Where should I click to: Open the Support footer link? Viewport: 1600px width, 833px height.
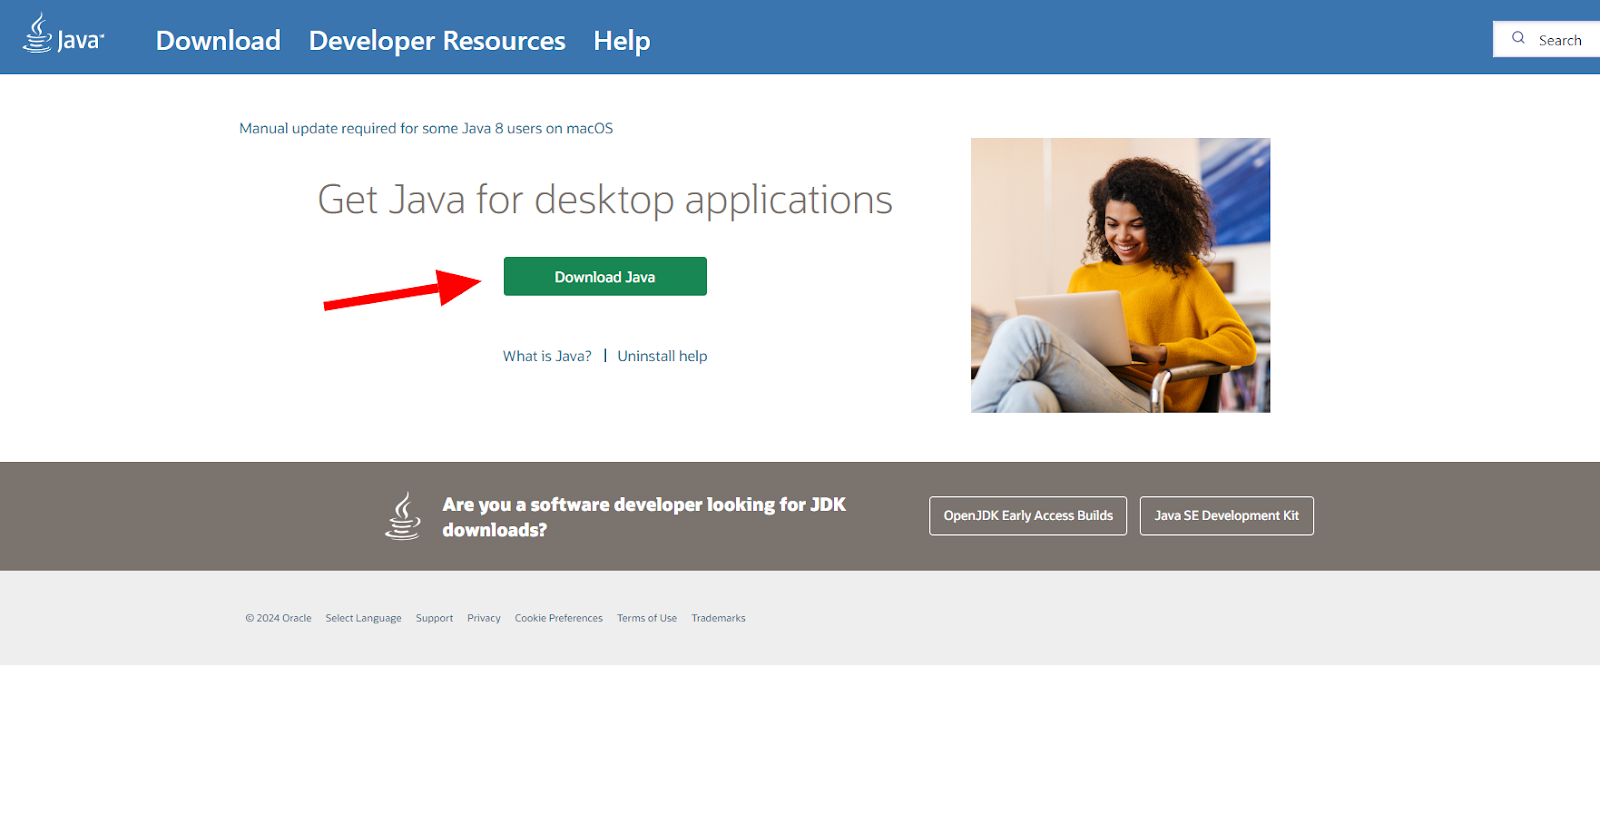434,618
